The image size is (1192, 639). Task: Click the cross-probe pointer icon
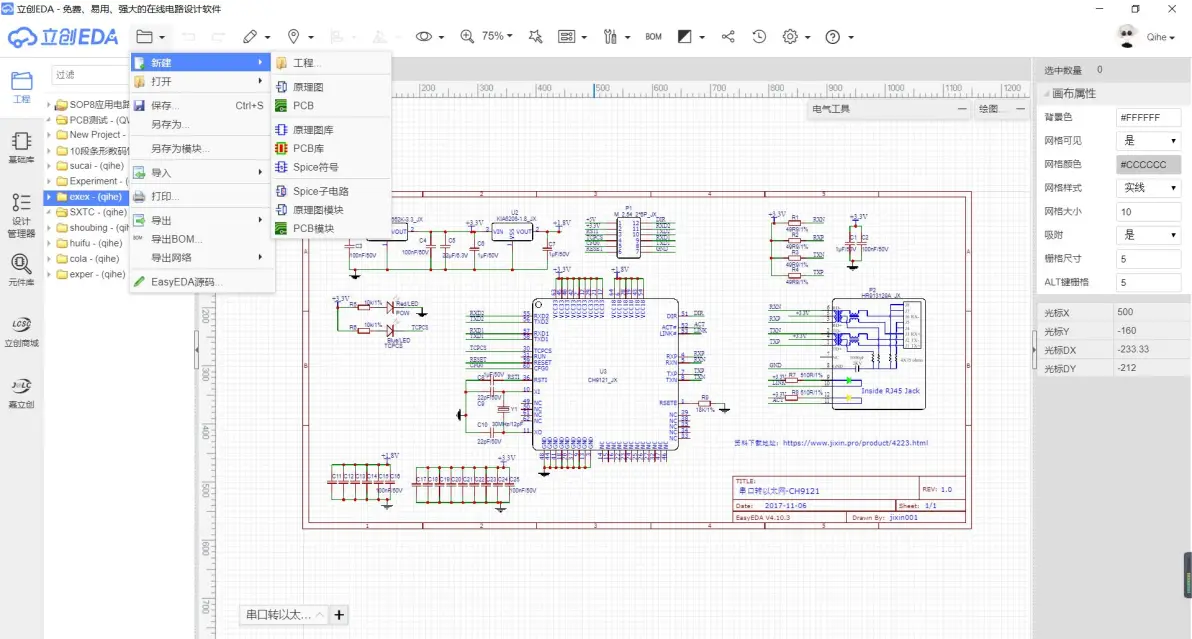coord(535,36)
